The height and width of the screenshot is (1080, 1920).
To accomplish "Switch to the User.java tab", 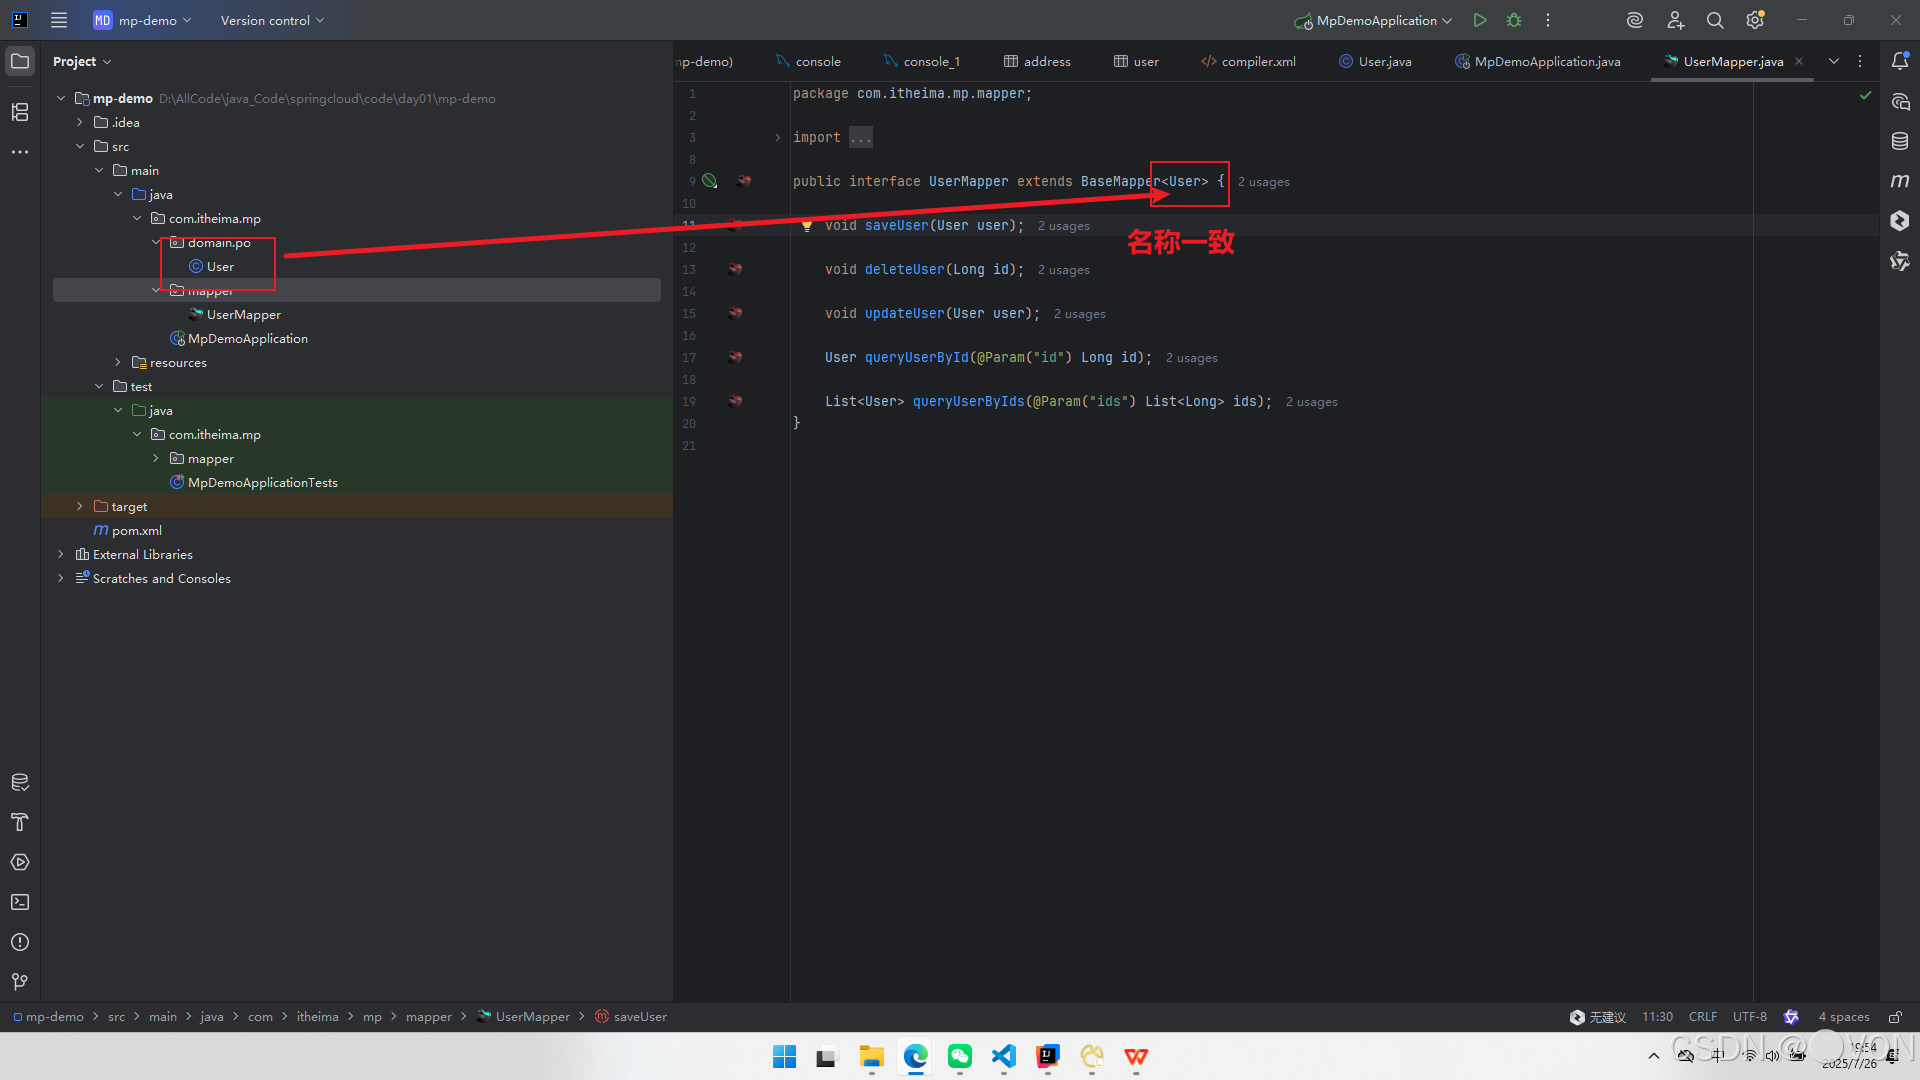I will (x=1384, y=61).
